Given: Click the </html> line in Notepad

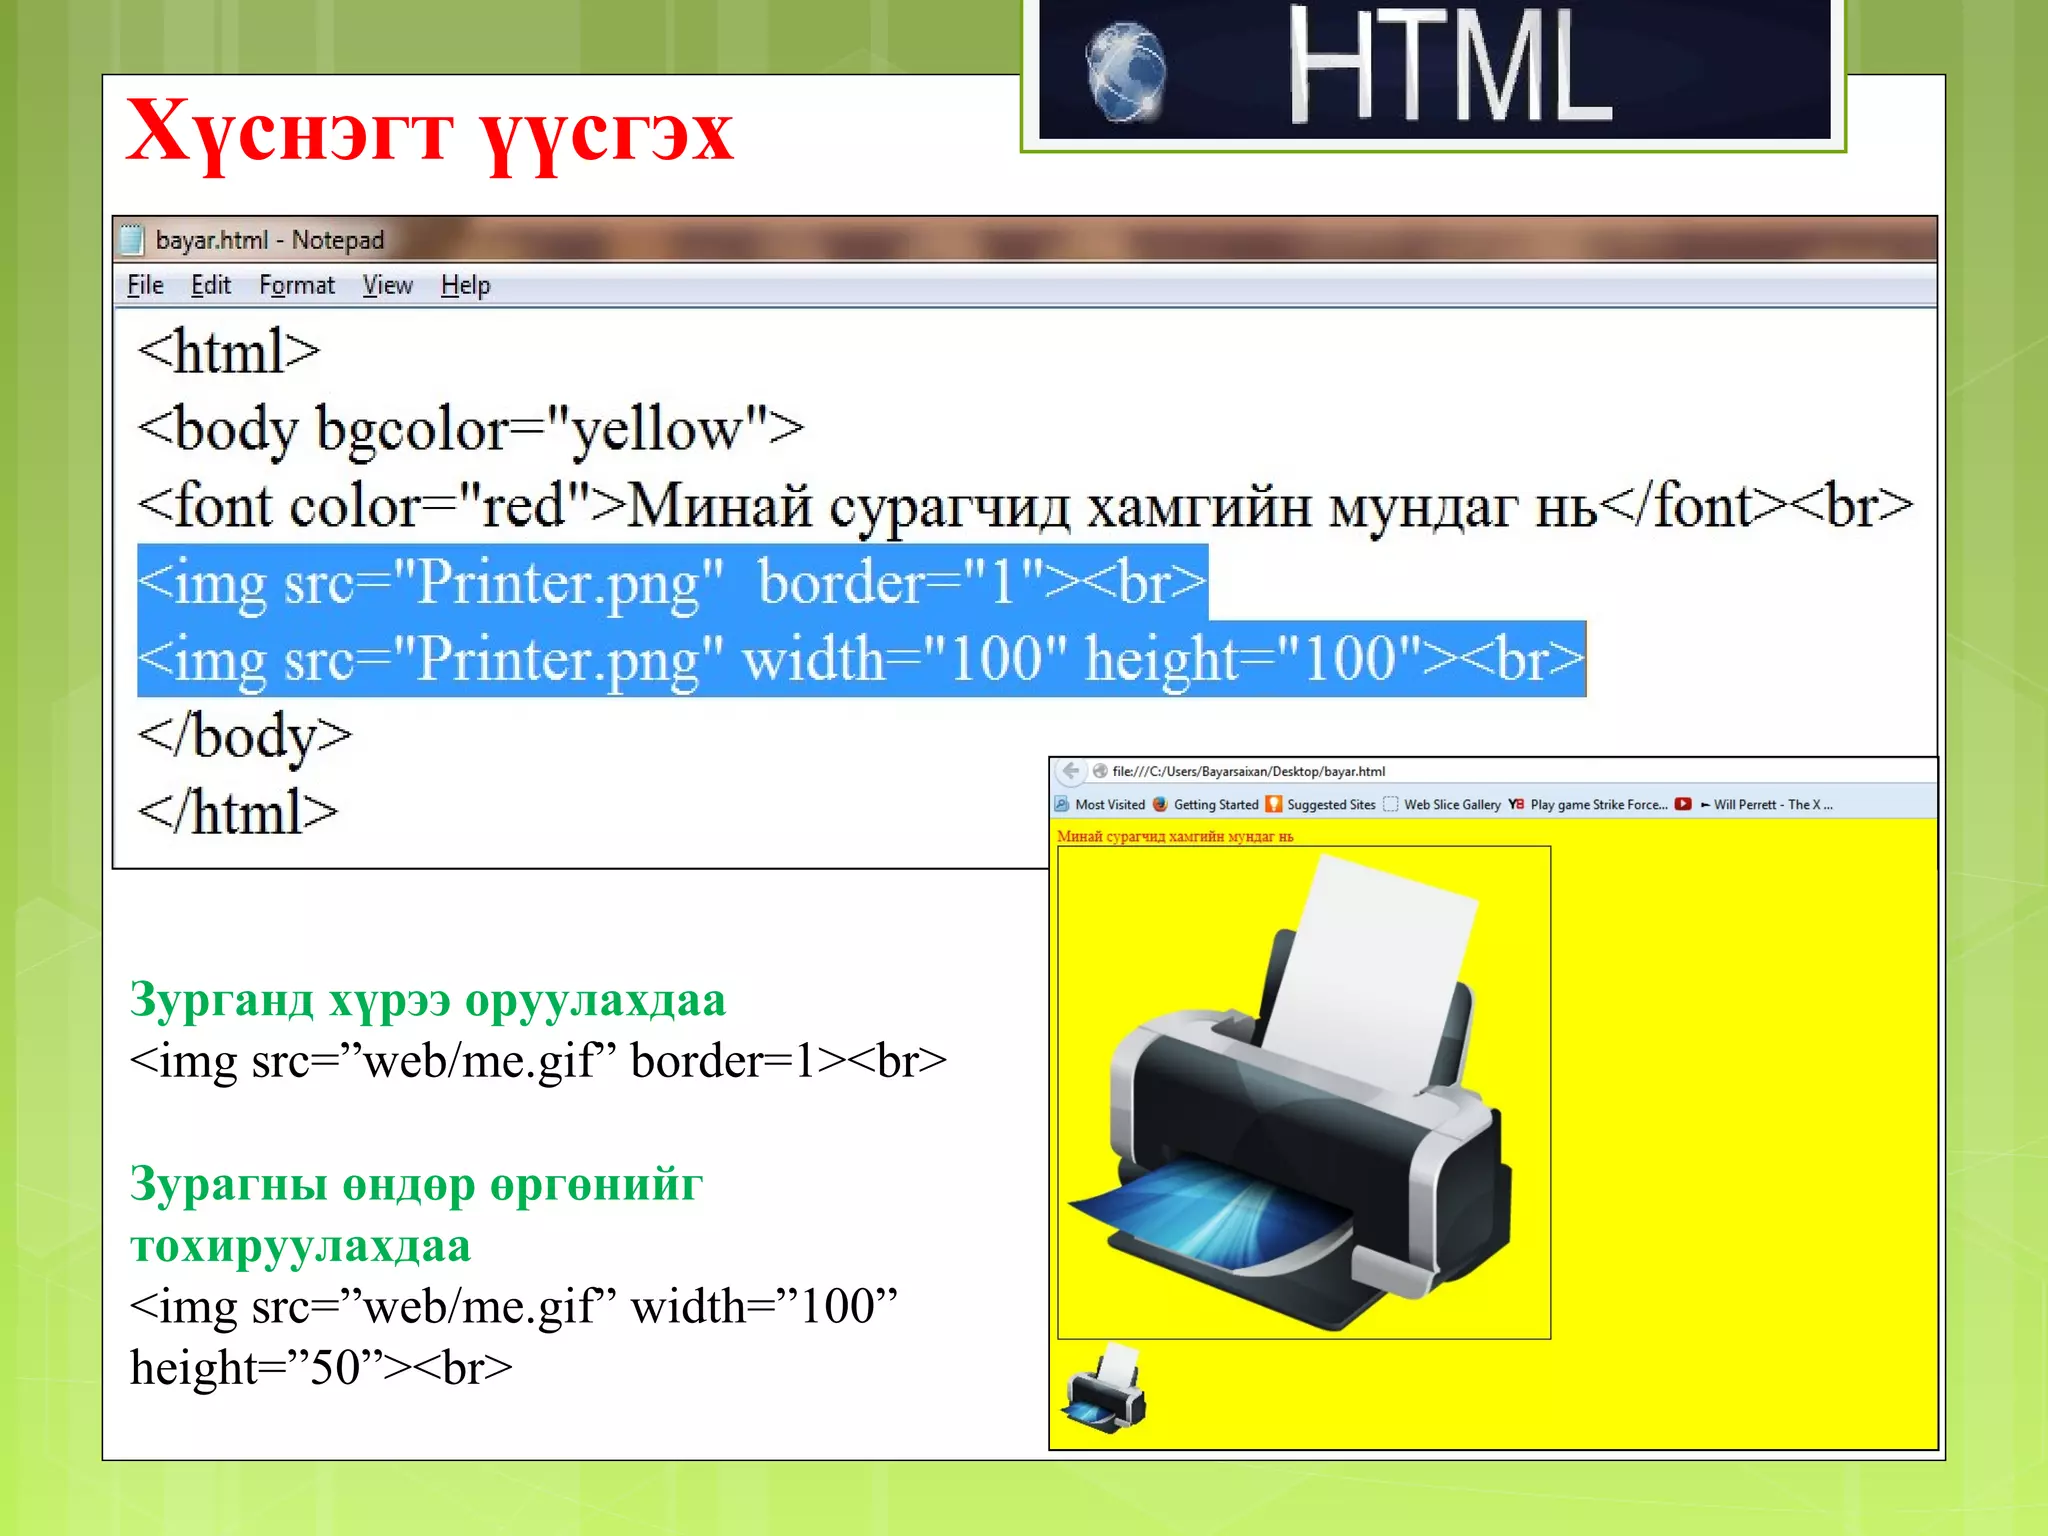Looking at the screenshot, I should [x=238, y=812].
